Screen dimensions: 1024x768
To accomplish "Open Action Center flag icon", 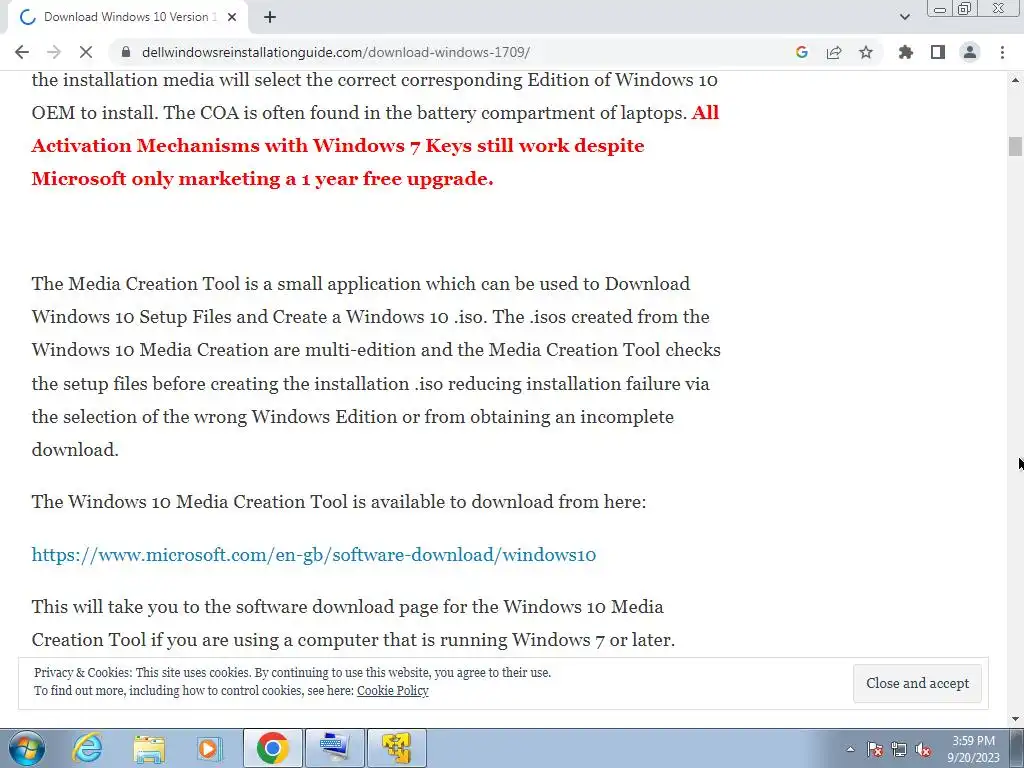I will tap(875, 749).
